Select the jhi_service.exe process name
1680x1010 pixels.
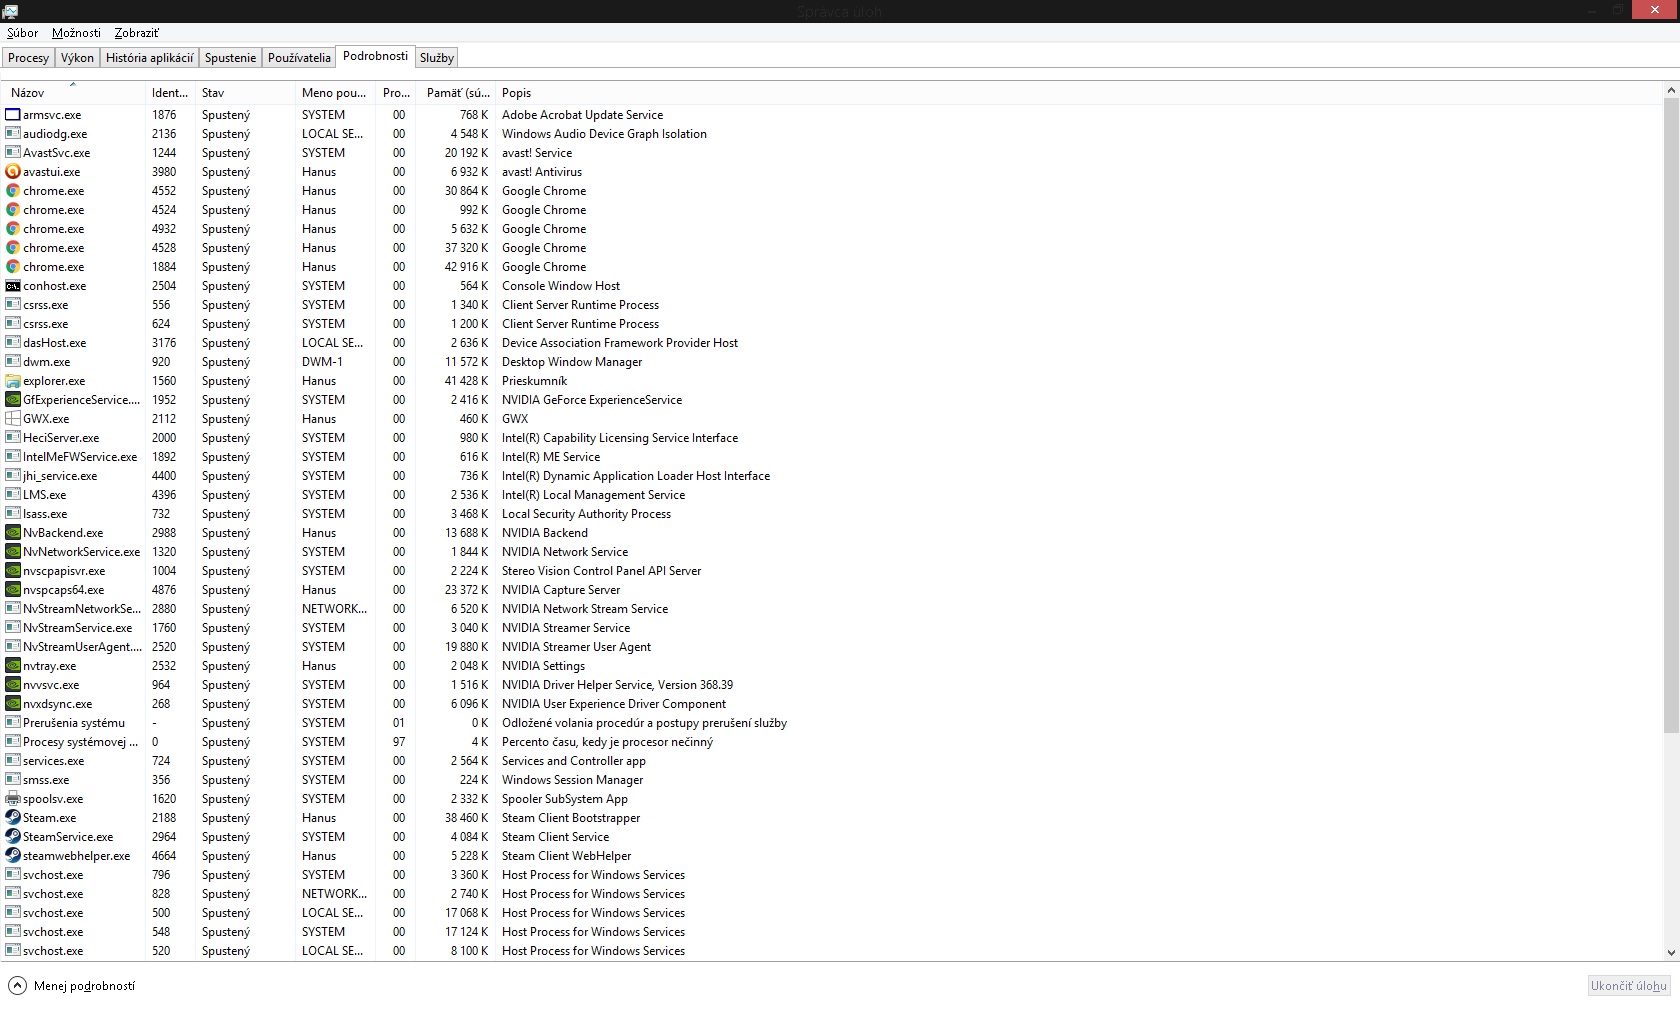click(60, 476)
